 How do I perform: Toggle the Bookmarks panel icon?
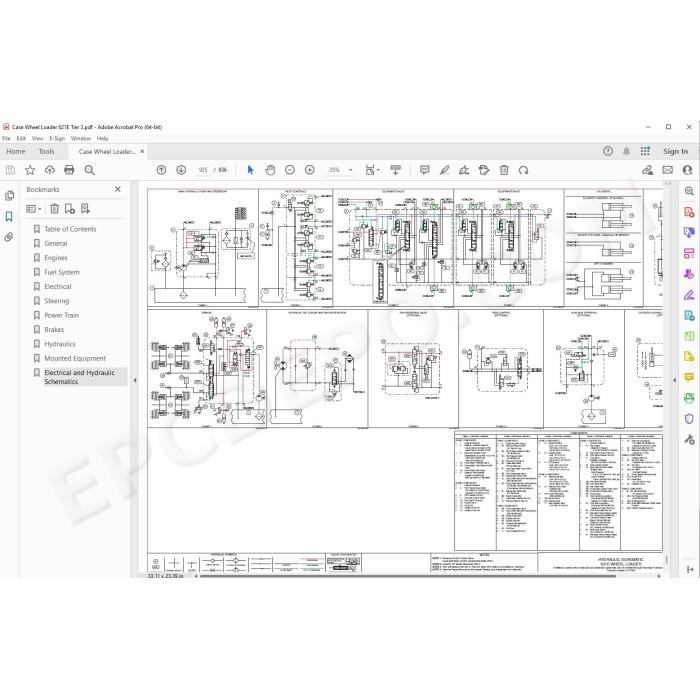coord(8,217)
